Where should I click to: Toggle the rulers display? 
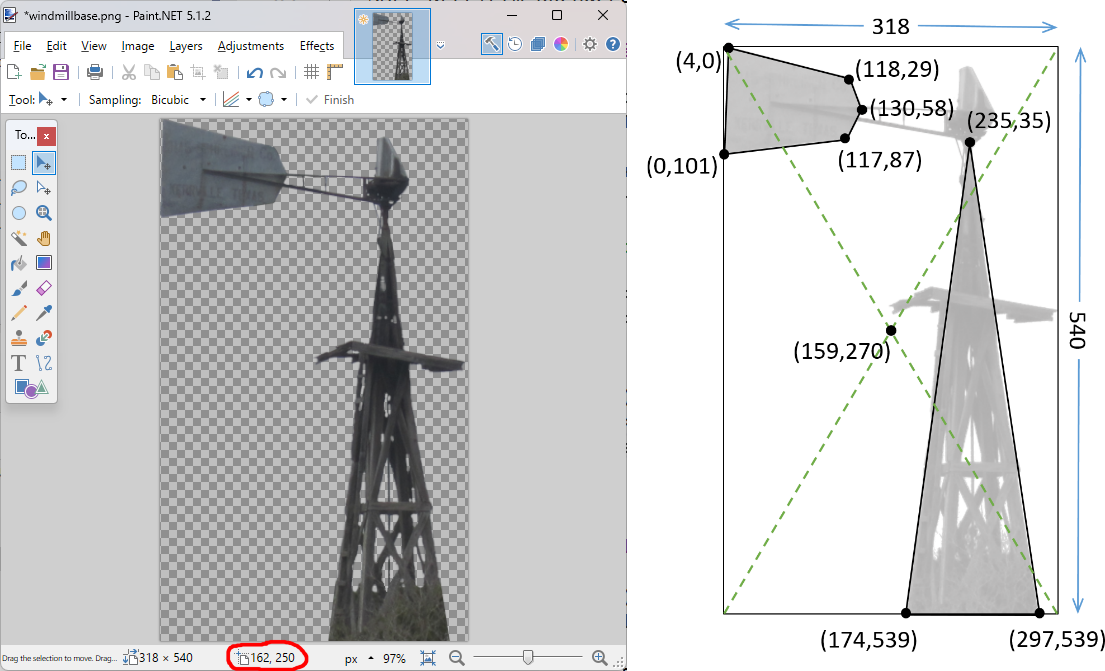(334, 72)
